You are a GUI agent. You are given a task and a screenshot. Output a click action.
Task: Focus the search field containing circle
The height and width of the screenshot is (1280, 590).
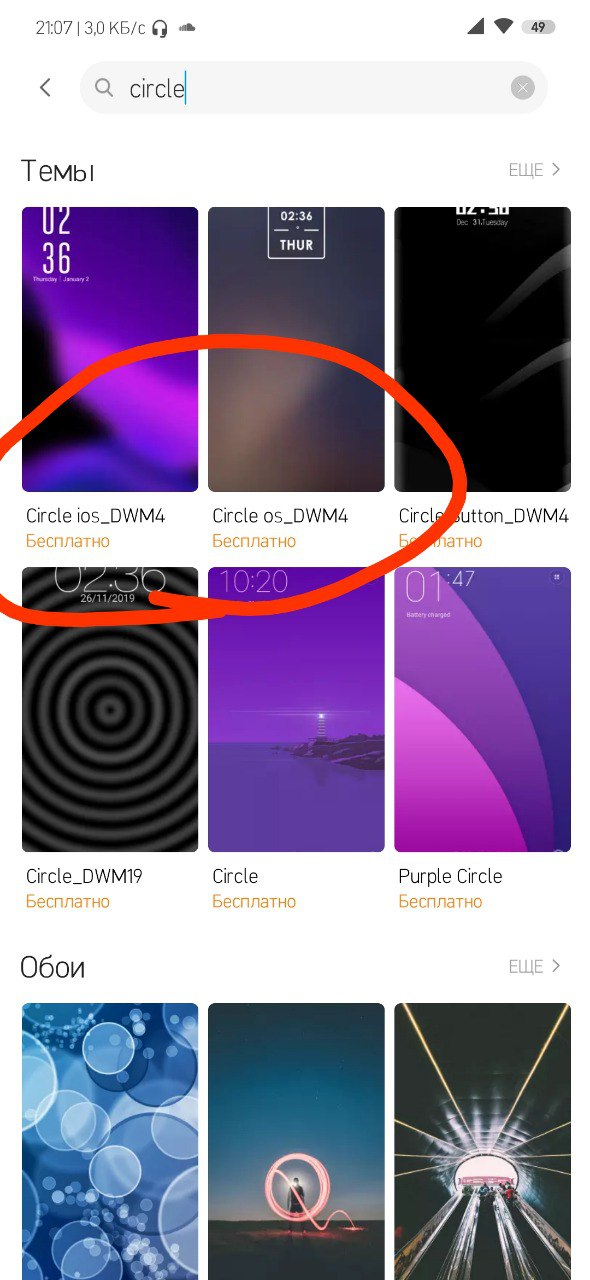(x=314, y=88)
